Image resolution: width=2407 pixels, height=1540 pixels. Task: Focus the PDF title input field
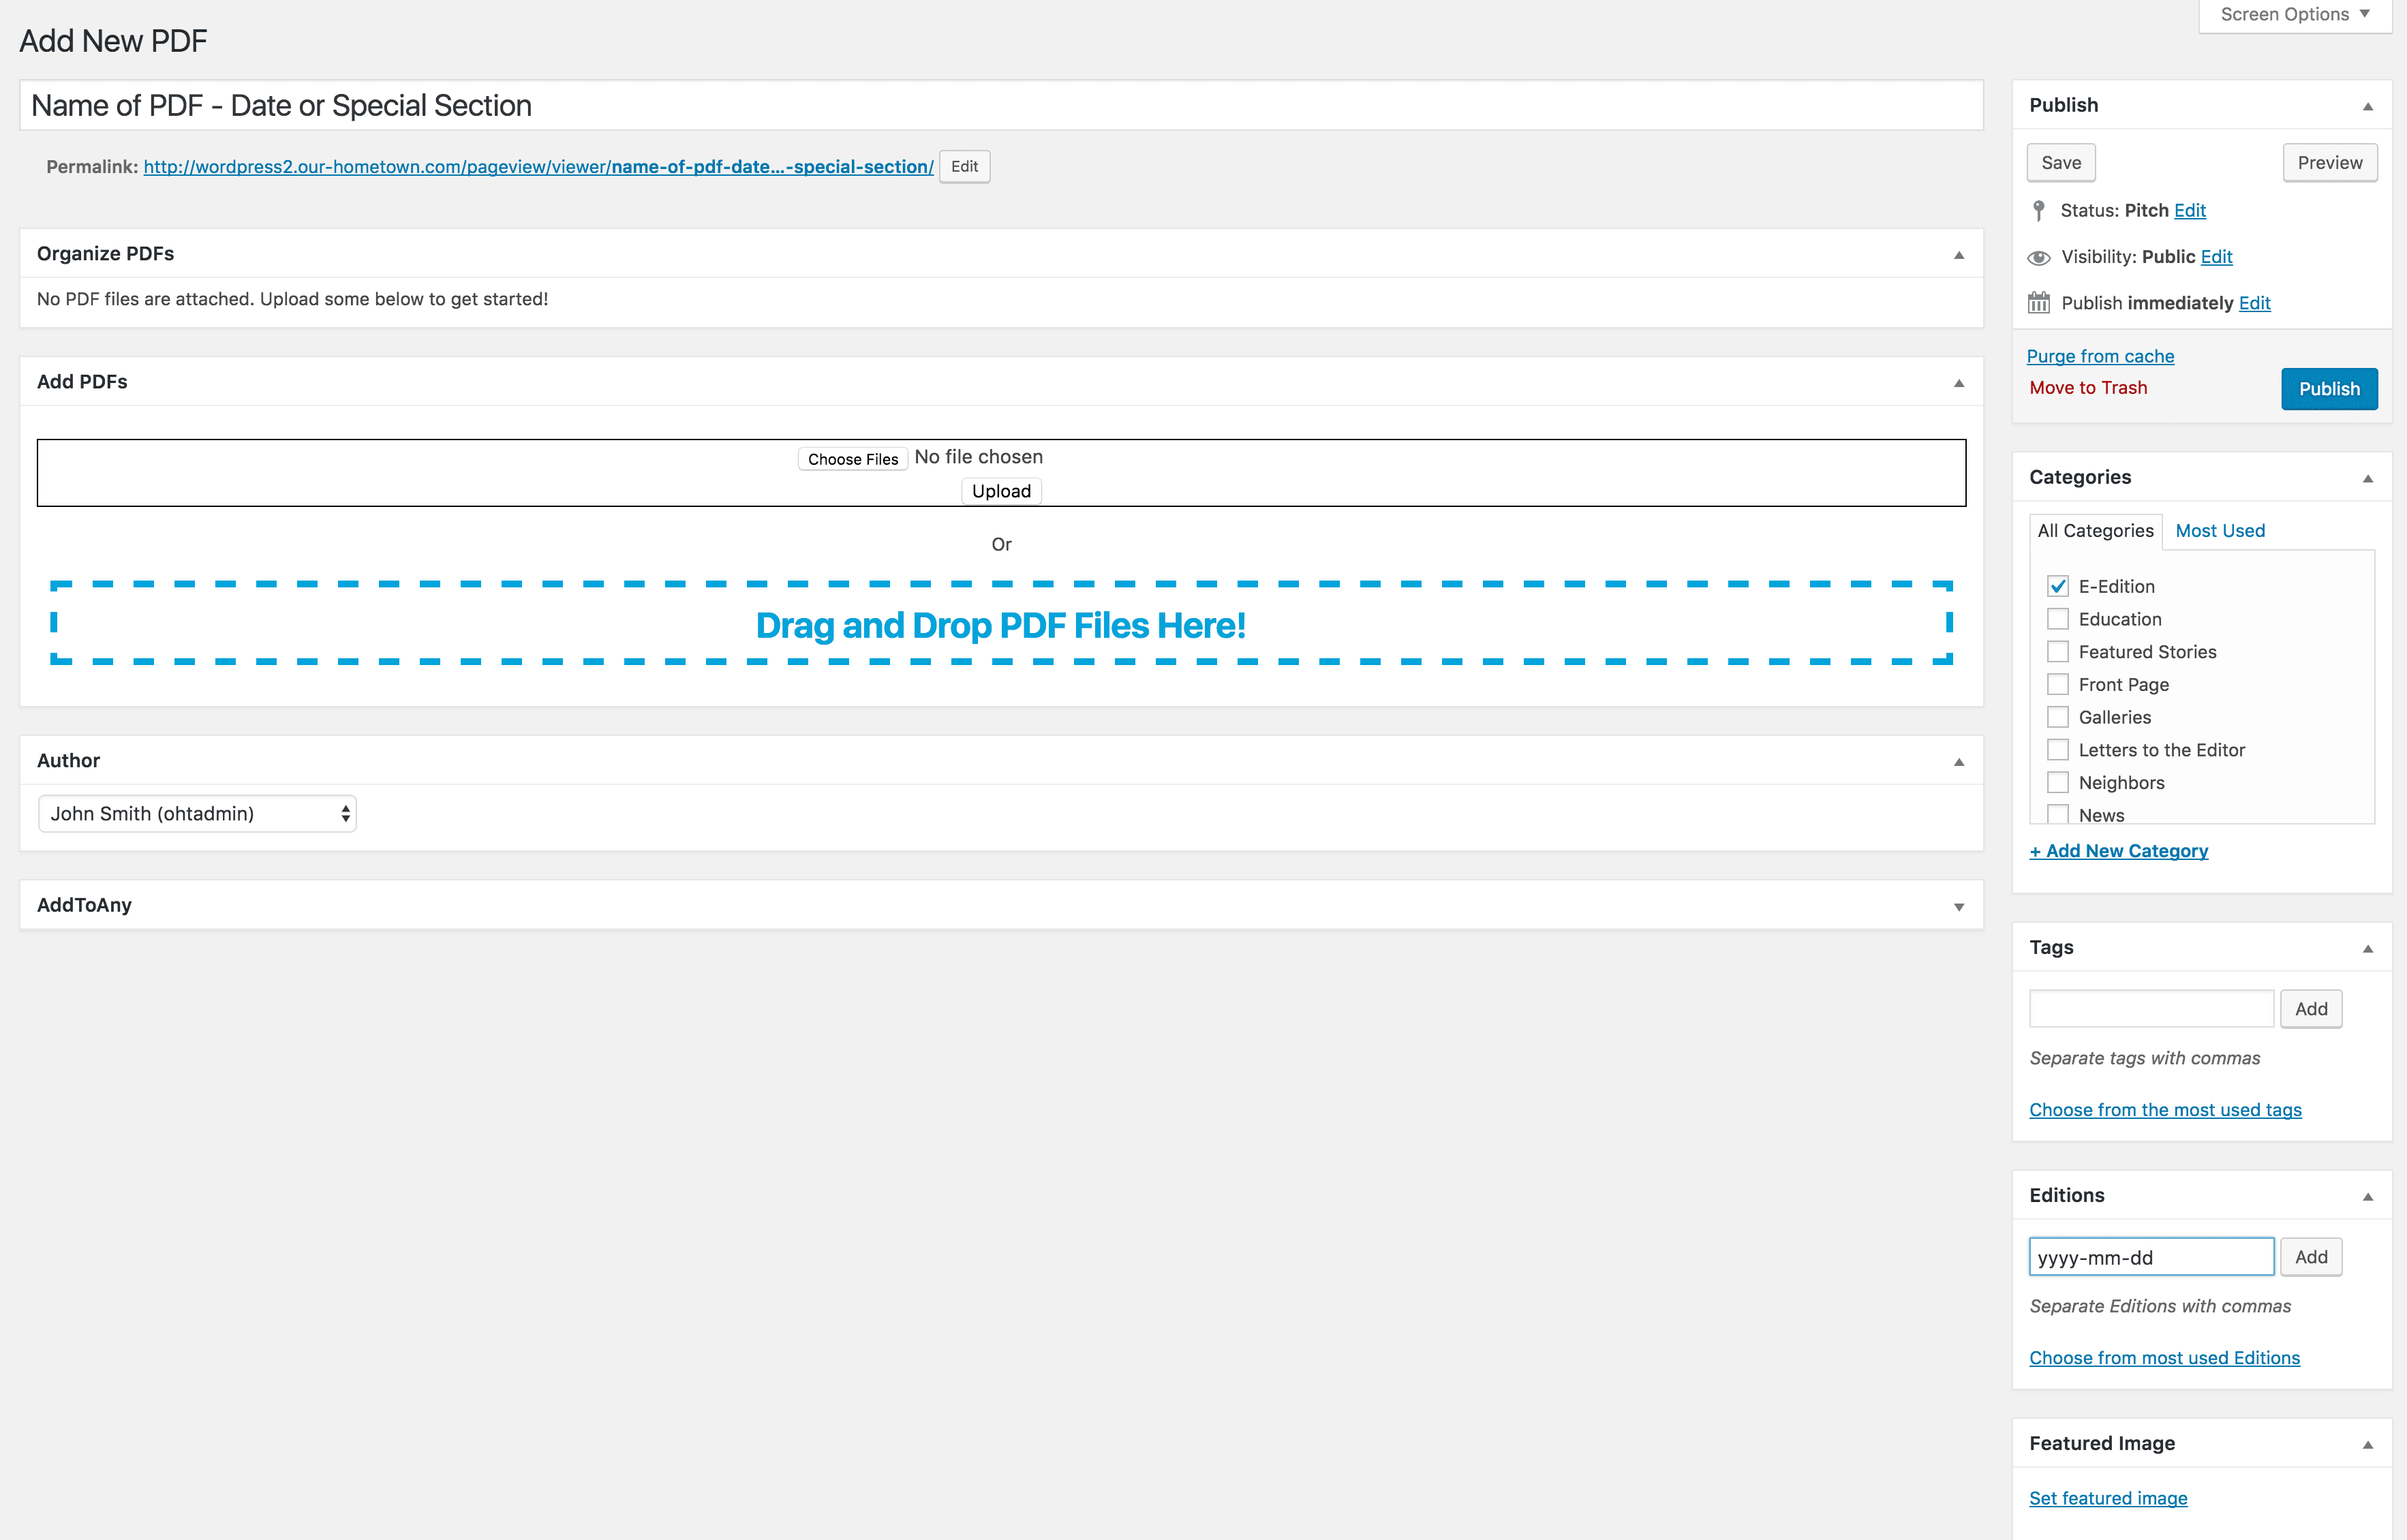(x=1001, y=105)
